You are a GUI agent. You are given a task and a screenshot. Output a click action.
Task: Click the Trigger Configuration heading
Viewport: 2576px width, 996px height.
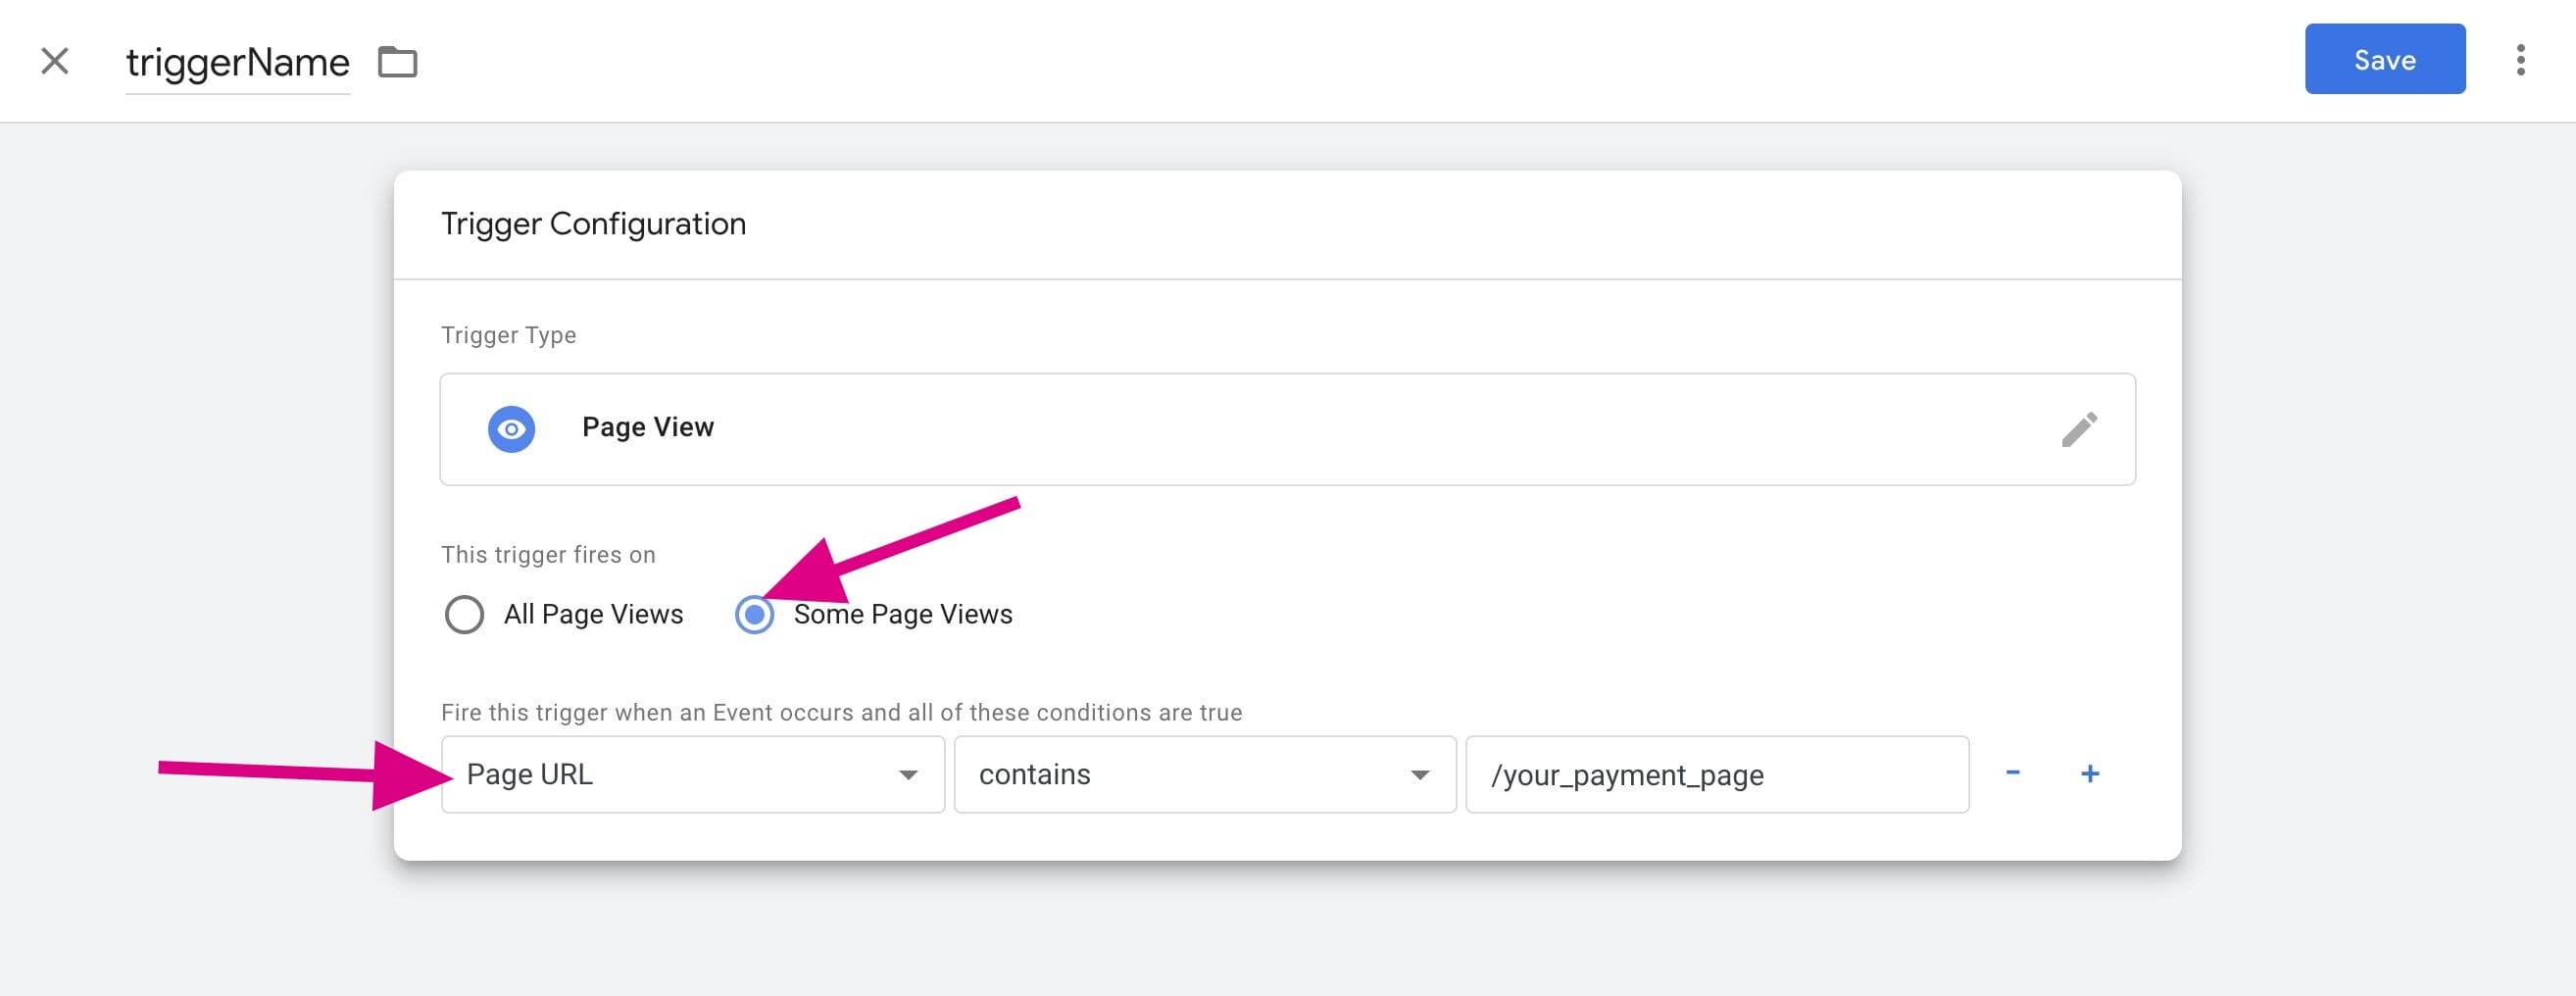coord(594,223)
